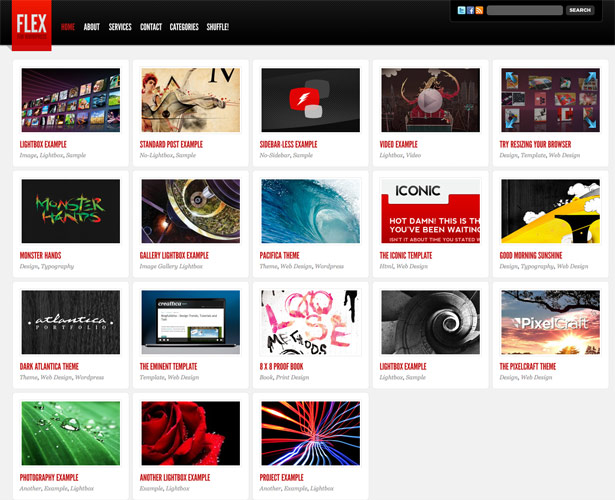Screen dimensions: 615x500
Task: Click the 8 x 8 Proof Book title
Action: [x=281, y=366]
